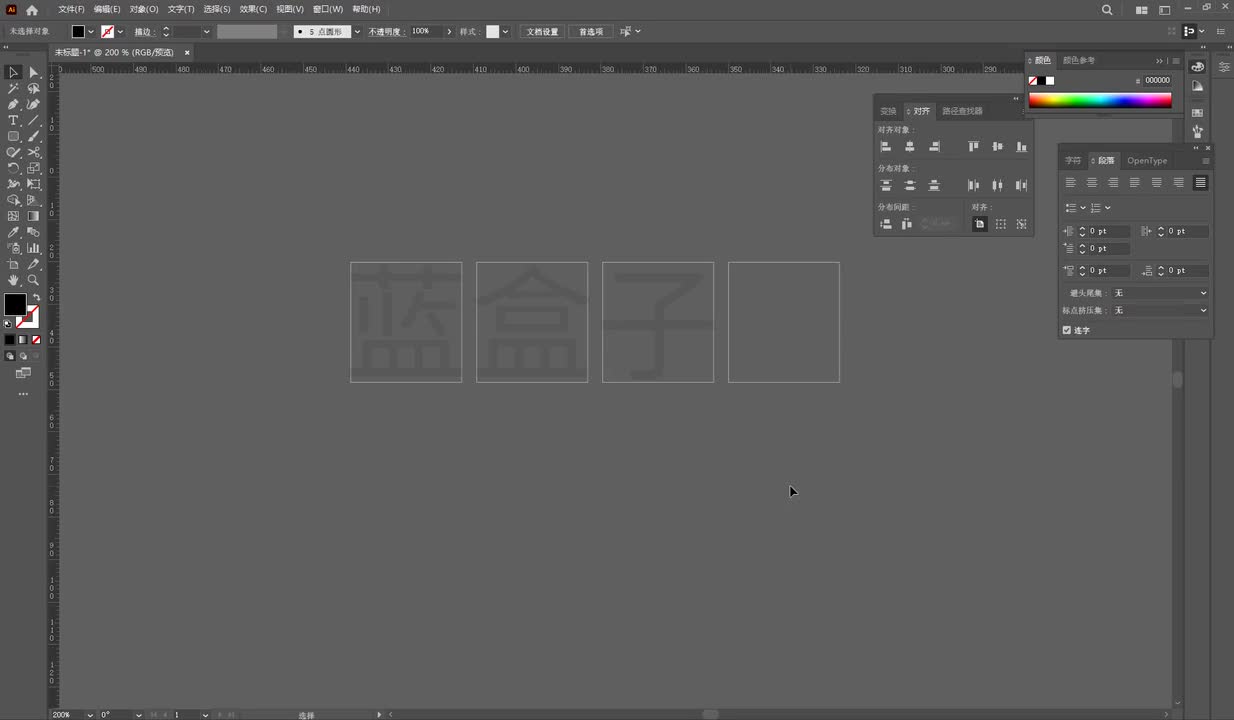Click horizontal align left in Align panel
1234x720 pixels.
885,146
